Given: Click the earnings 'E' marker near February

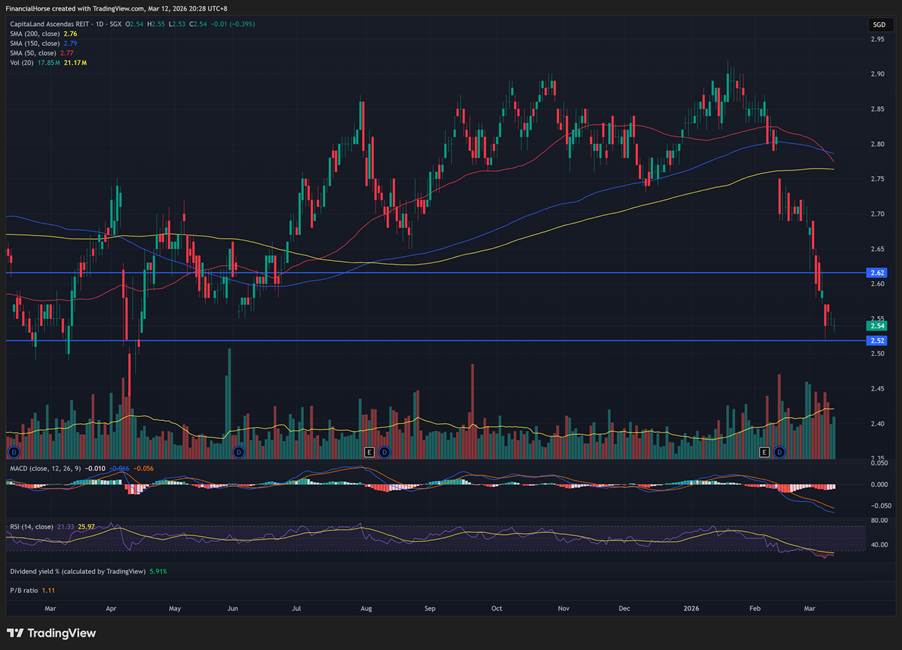Looking at the screenshot, I should 765,453.
